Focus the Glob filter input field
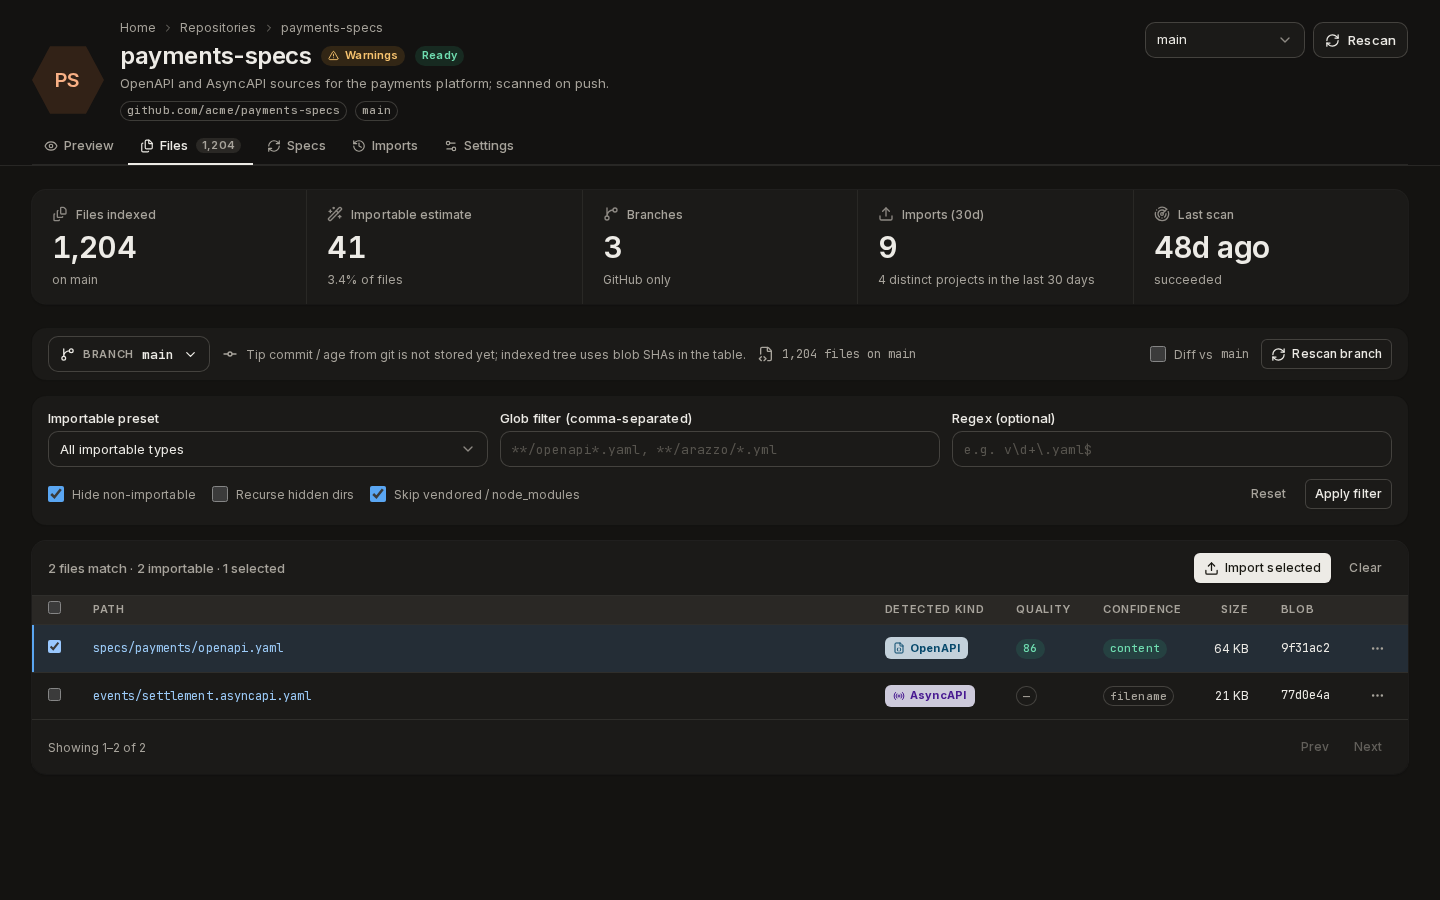 tap(720, 449)
